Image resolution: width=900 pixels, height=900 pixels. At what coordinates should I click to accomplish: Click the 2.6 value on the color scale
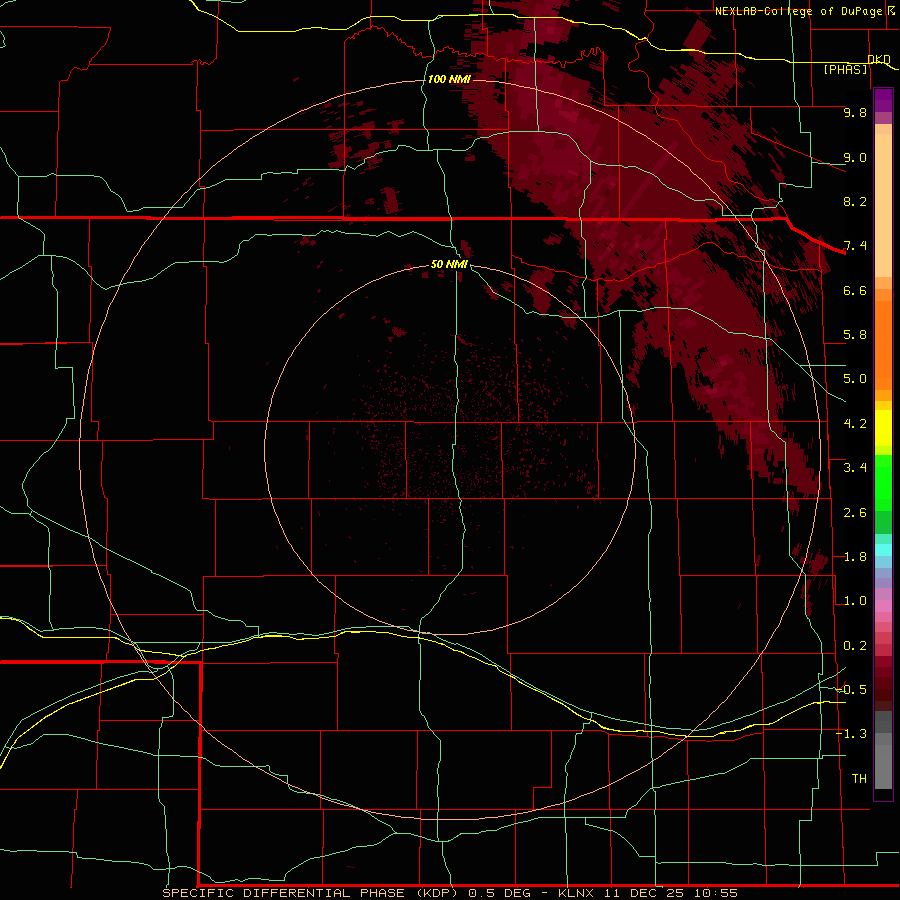(855, 512)
